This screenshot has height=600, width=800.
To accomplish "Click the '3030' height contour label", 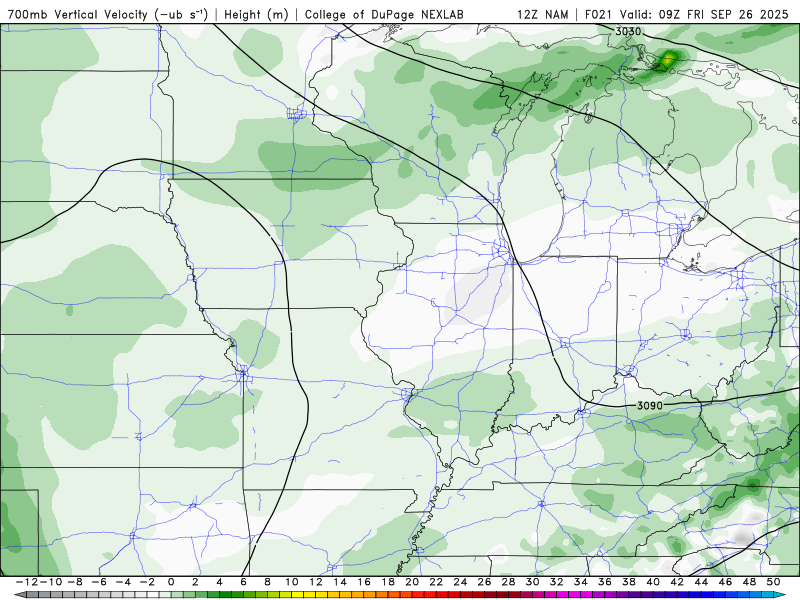I will pyautogui.click(x=628, y=31).
